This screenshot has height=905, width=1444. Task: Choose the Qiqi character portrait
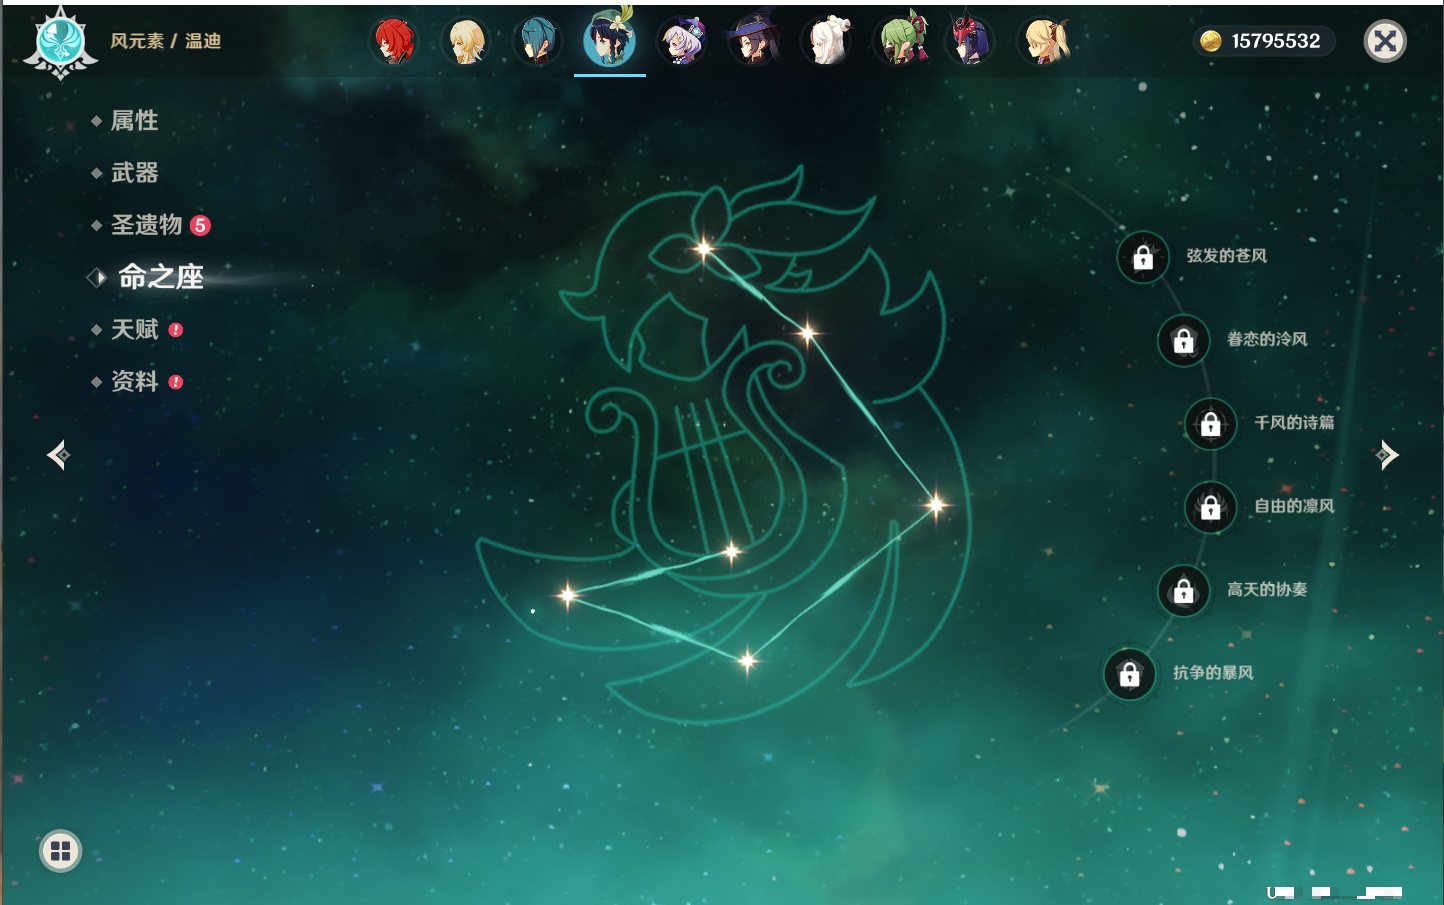[682, 42]
